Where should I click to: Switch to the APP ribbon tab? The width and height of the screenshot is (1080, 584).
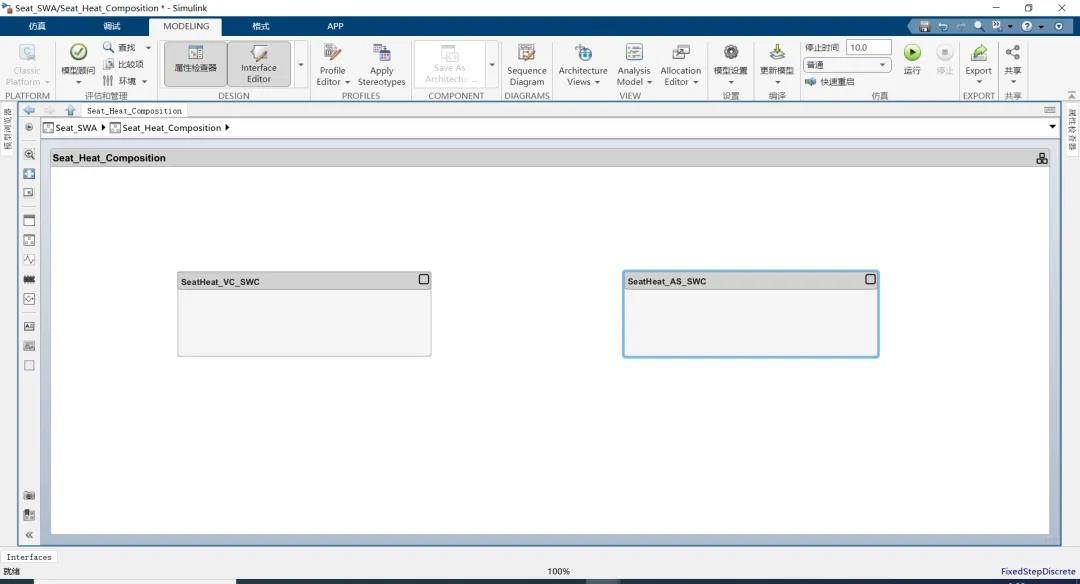335,26
